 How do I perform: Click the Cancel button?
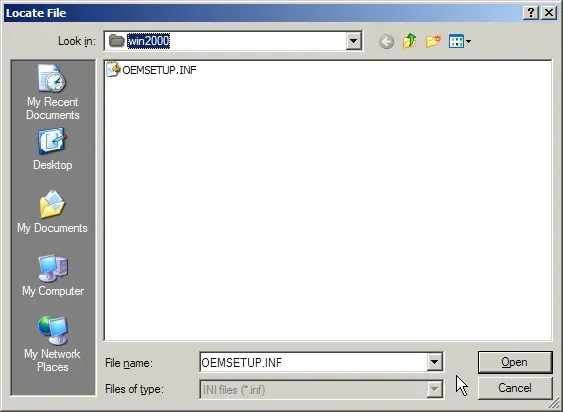[x=515, y=388]
